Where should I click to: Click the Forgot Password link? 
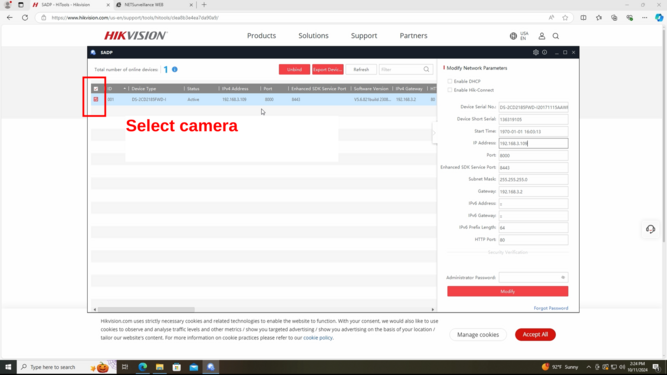551,308
